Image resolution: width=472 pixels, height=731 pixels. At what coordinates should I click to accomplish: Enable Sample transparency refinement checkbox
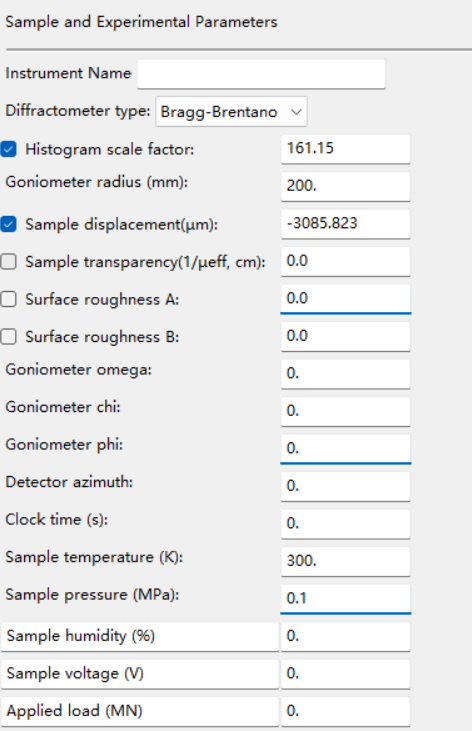[8, 262]
